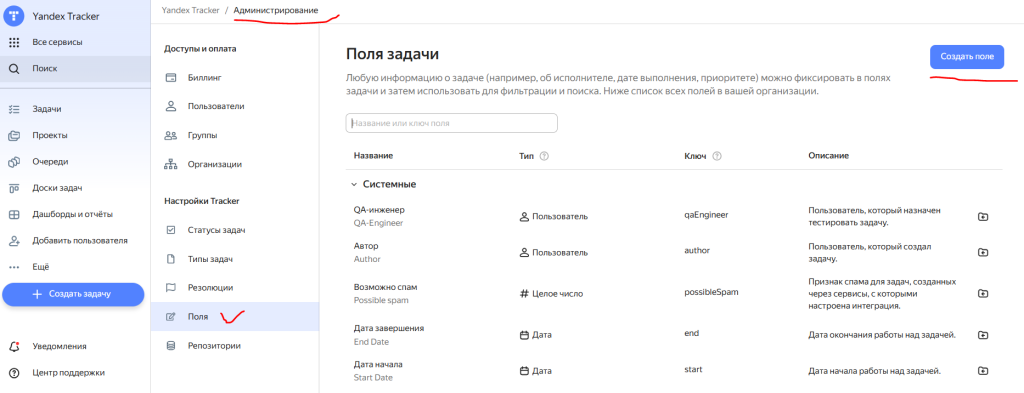Click the Дата завершения field name
This screenshot has width=1024, height=393.
(x=389, y=328)
